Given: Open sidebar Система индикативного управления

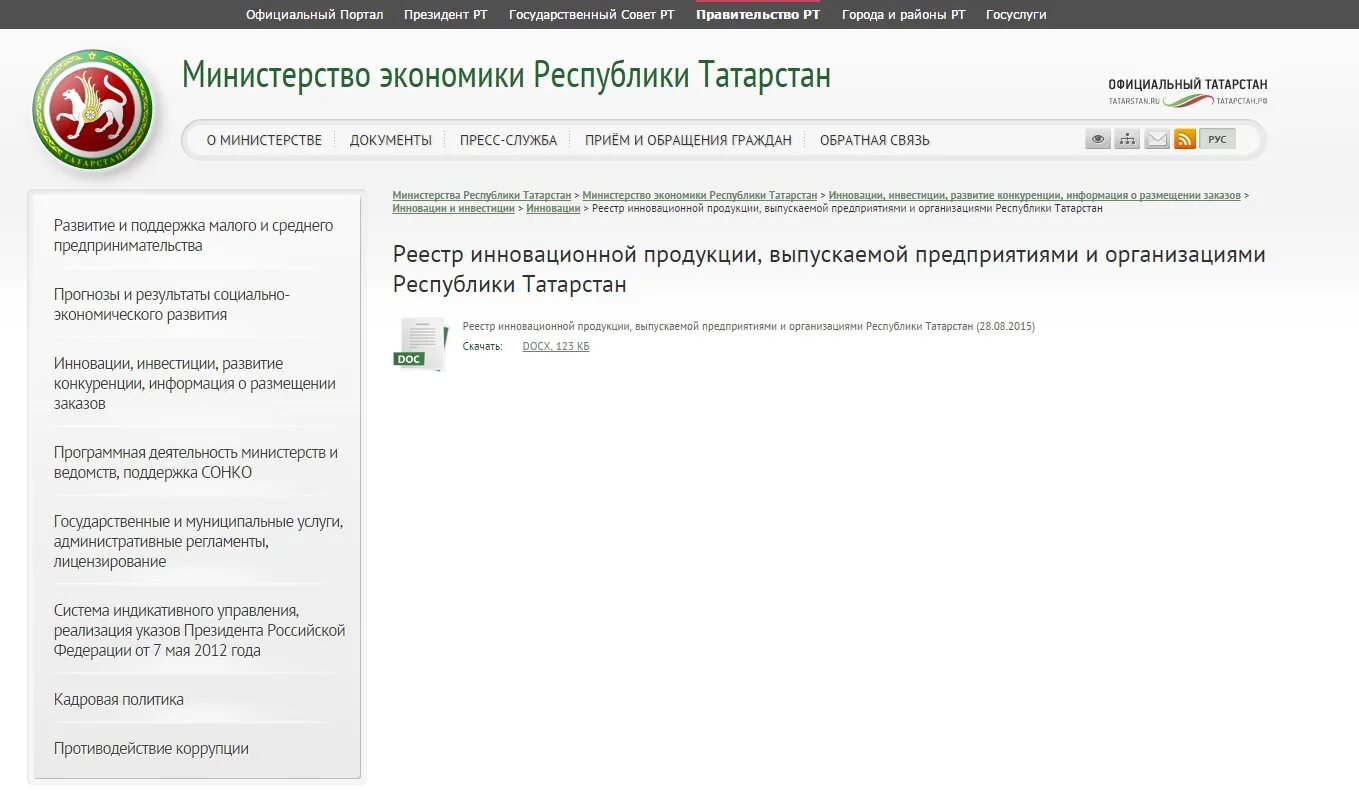Looking at the screenshot, I should pyautogui.click(x=197, y=631).
